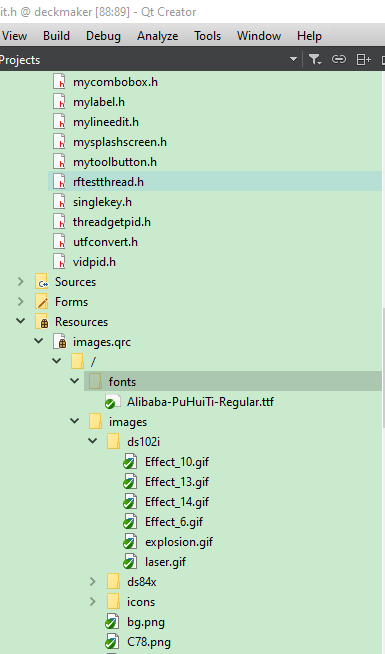
Task: Click the header icon of mycombobox.h
Action: (x=59, y=81)
